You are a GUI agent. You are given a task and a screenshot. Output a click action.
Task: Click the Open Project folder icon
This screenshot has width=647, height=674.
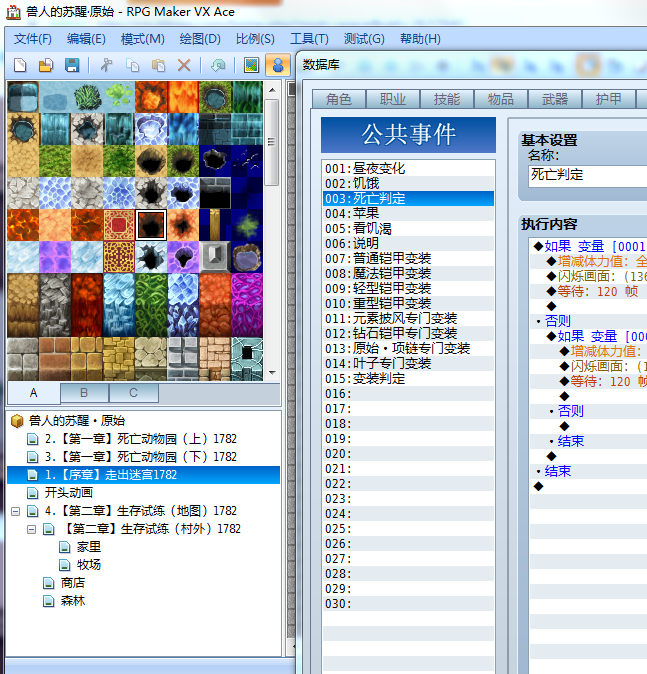click(46, 65)
